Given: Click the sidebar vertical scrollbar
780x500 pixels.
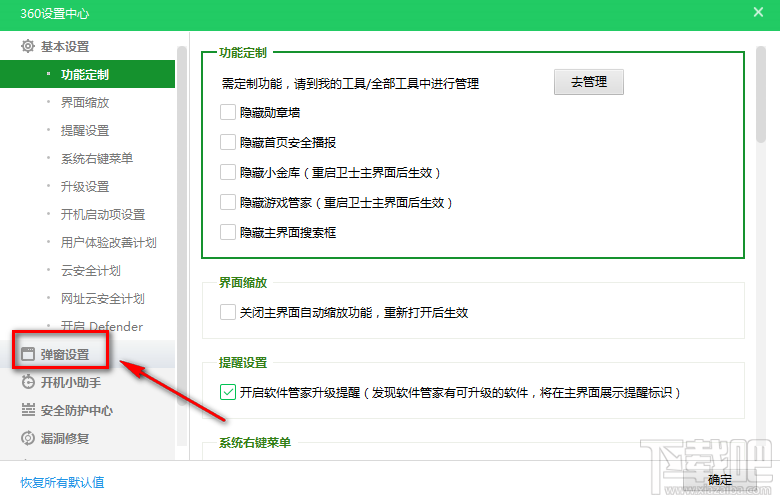Looking at the screenshot, I should [182, 224].
